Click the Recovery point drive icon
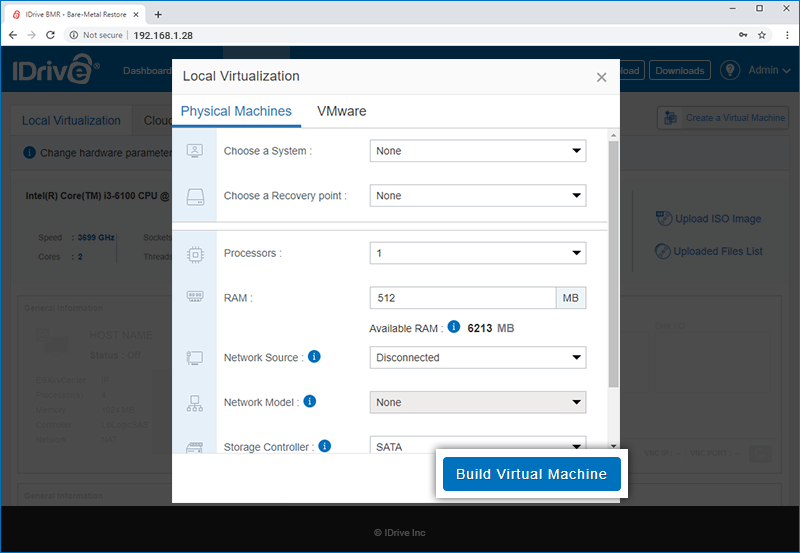 195,197
